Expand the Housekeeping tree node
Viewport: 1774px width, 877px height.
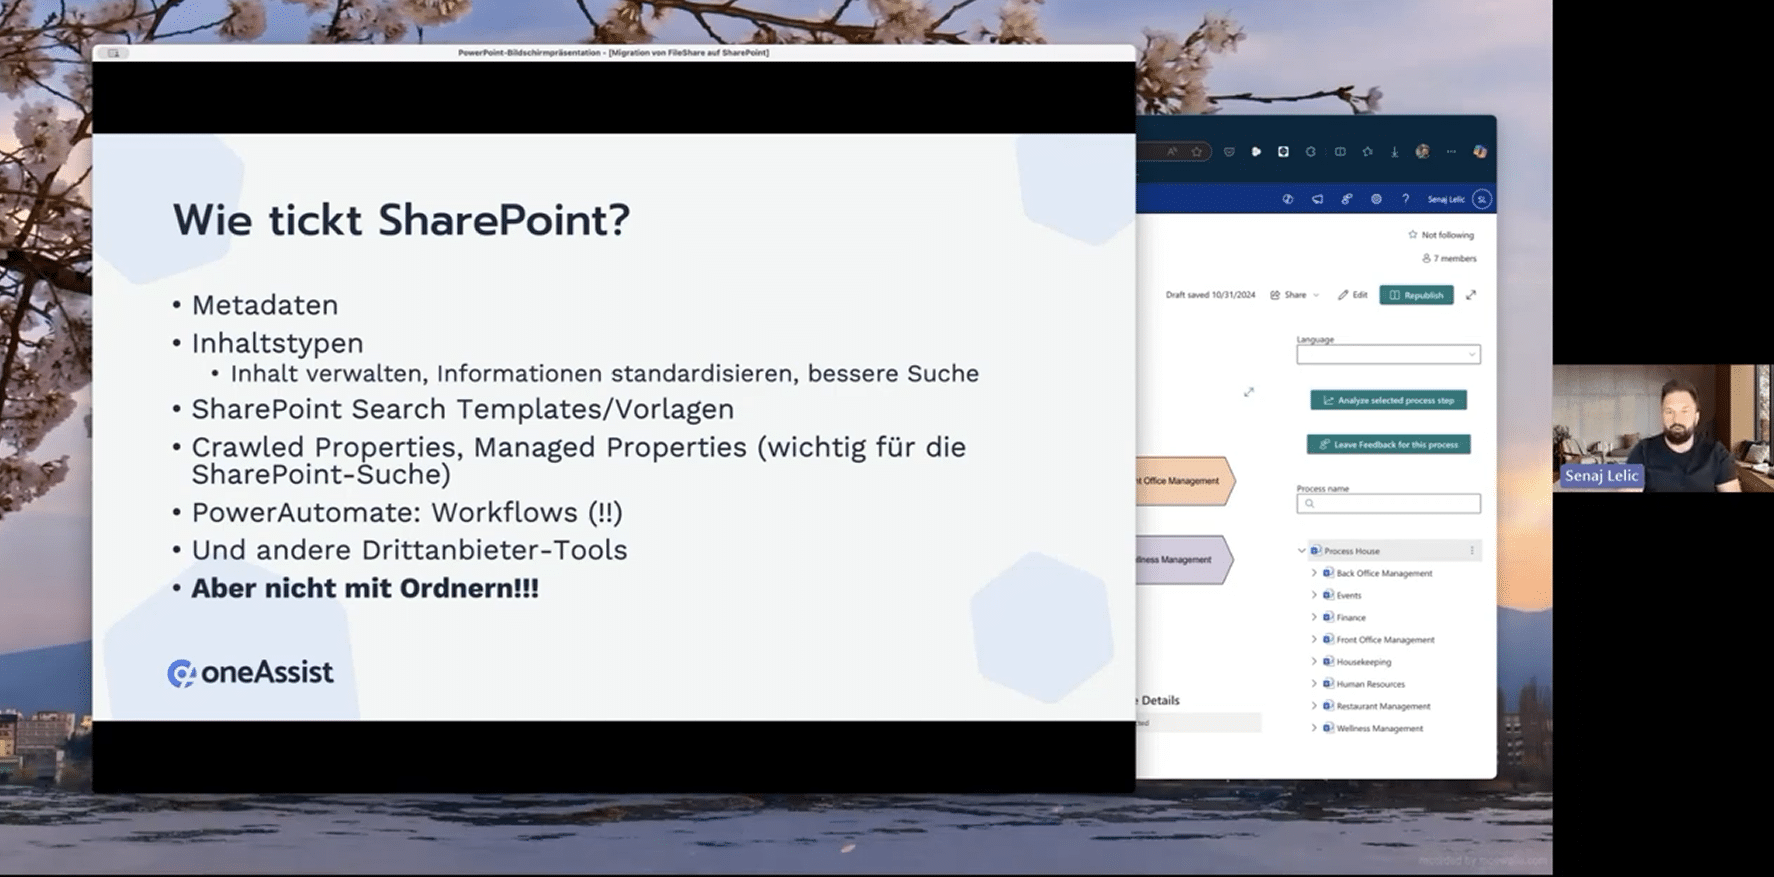click(1314, 662)
